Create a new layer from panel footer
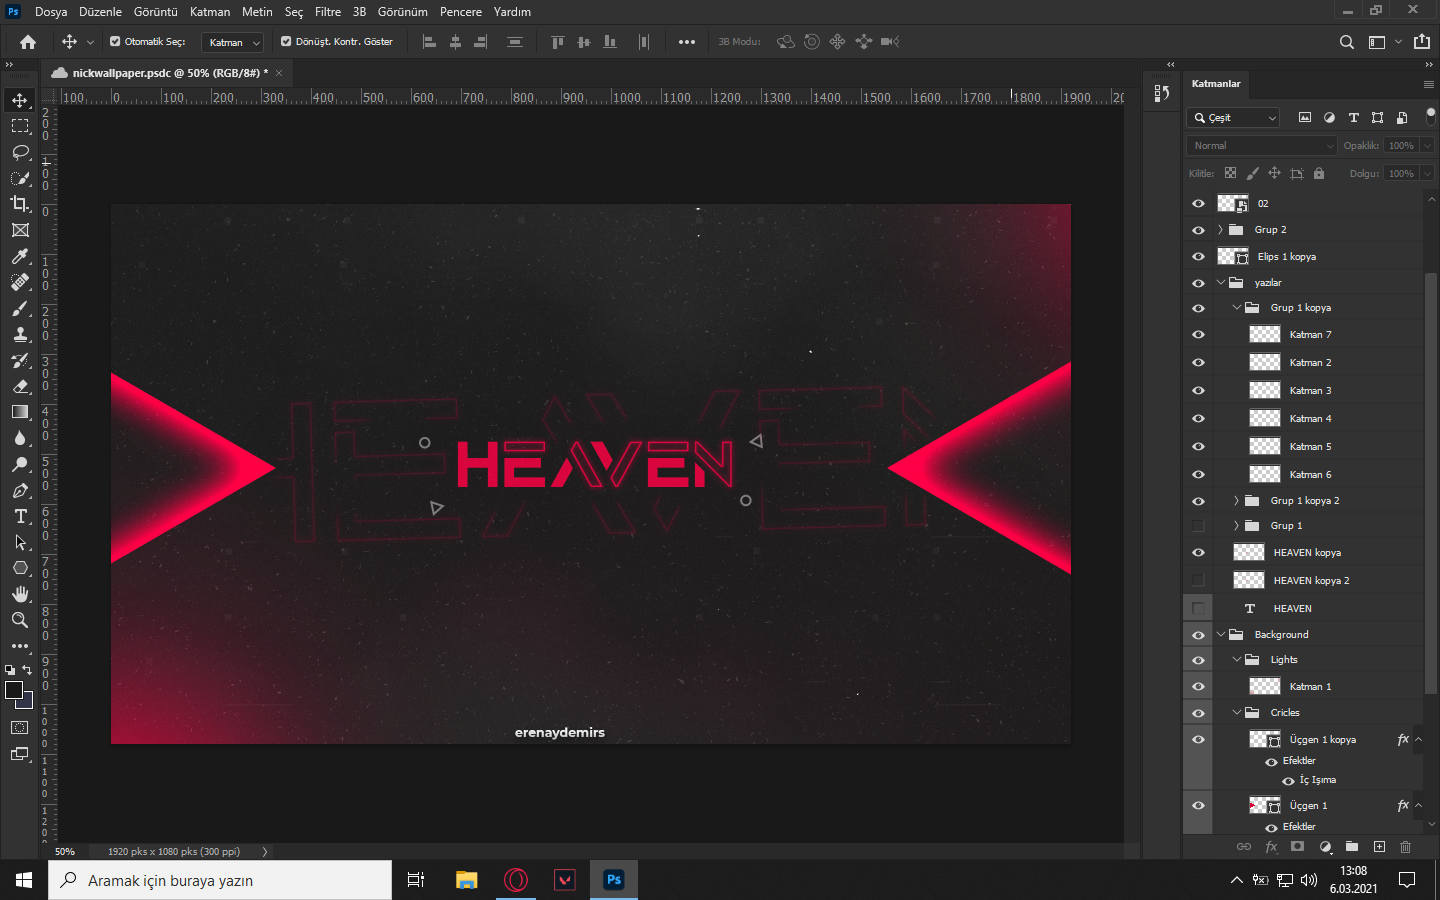 (x=1379, y=846)
